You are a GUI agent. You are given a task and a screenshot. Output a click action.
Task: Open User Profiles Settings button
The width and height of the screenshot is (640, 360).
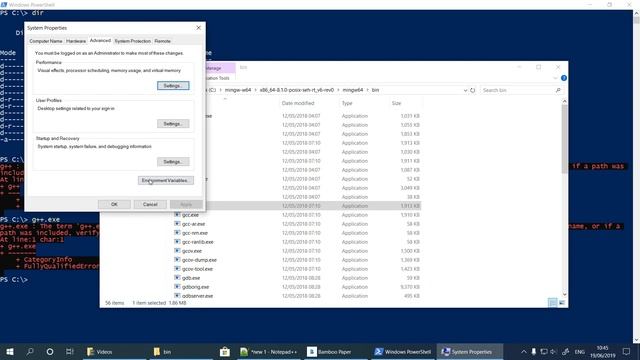point(173,124)
